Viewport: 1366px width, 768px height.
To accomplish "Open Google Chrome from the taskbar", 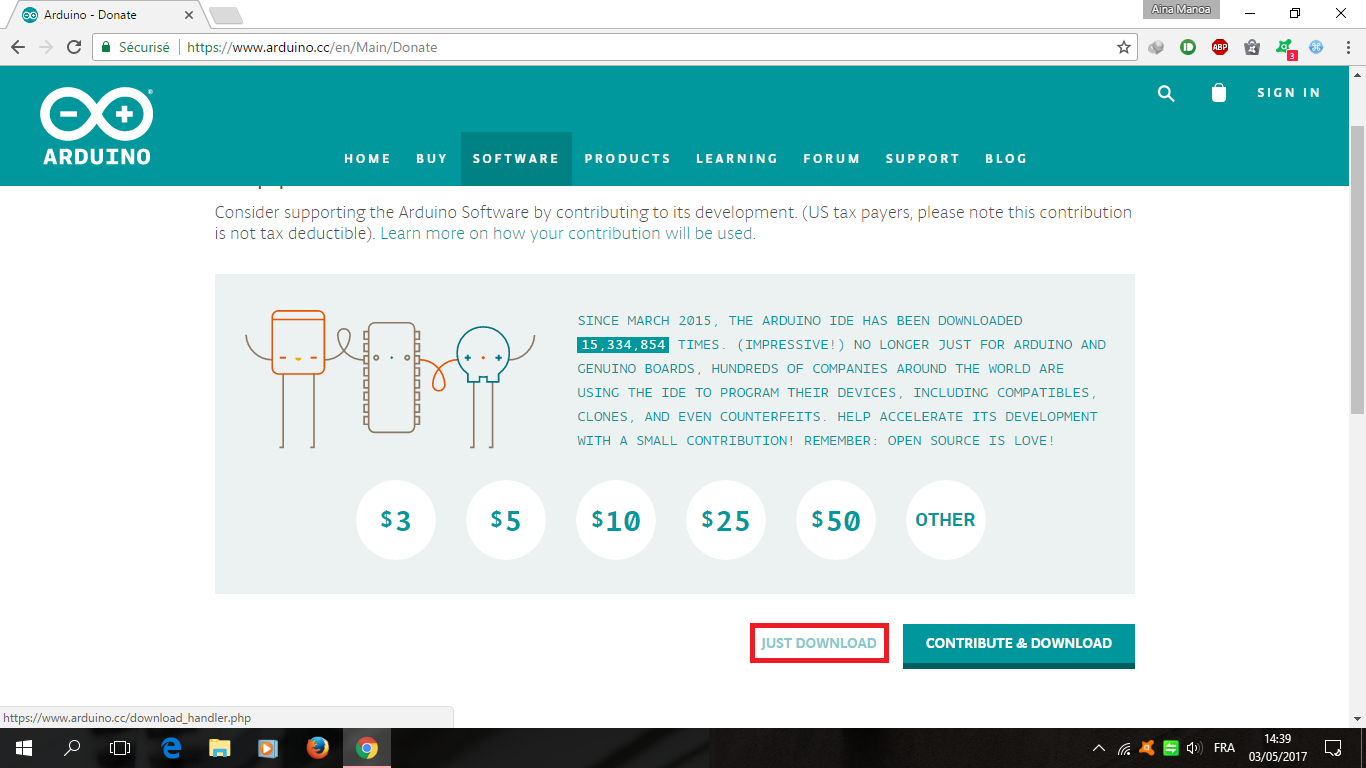I will 366,747.
